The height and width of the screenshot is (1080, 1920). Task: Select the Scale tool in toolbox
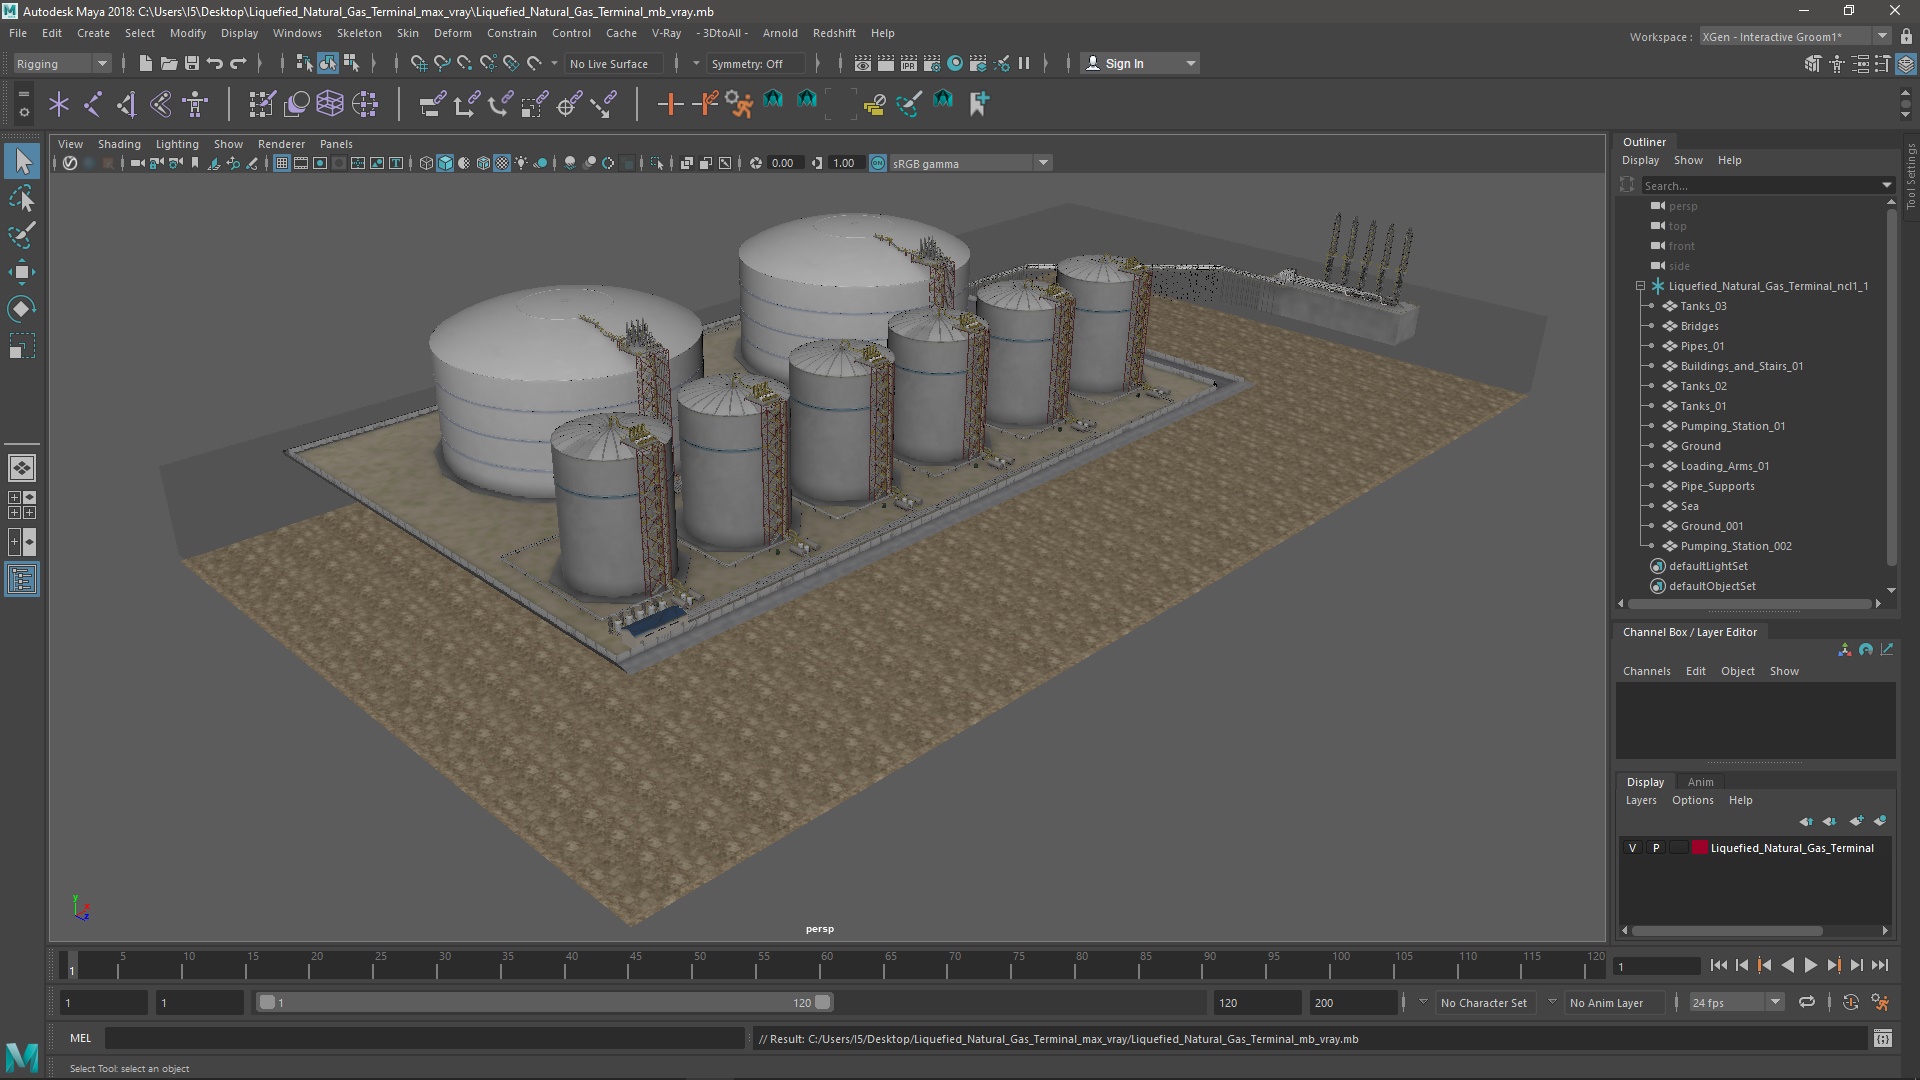22,346
